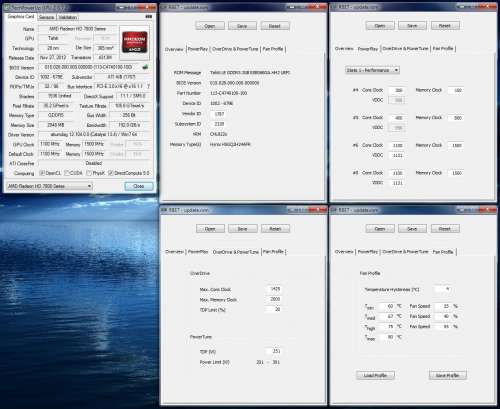
Task: Click the Max. Memory Clock input field
Action: click(274, 299)
